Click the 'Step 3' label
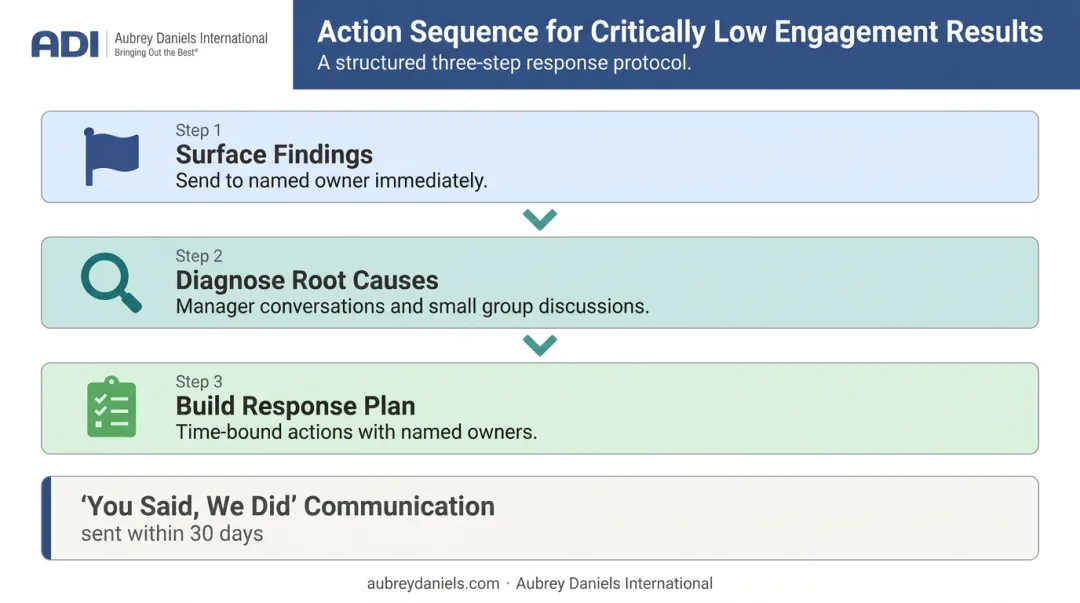 (x=199, y=382)
